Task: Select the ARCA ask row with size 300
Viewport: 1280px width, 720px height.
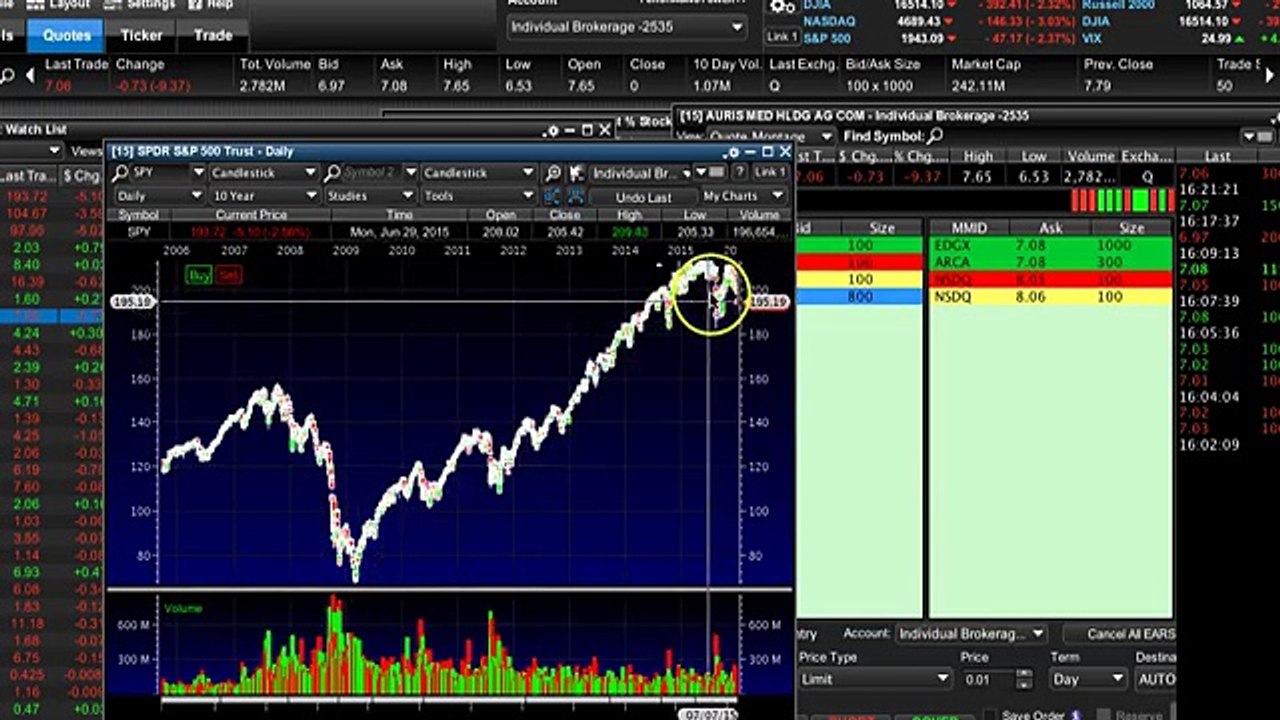Action: point(1050,262)
